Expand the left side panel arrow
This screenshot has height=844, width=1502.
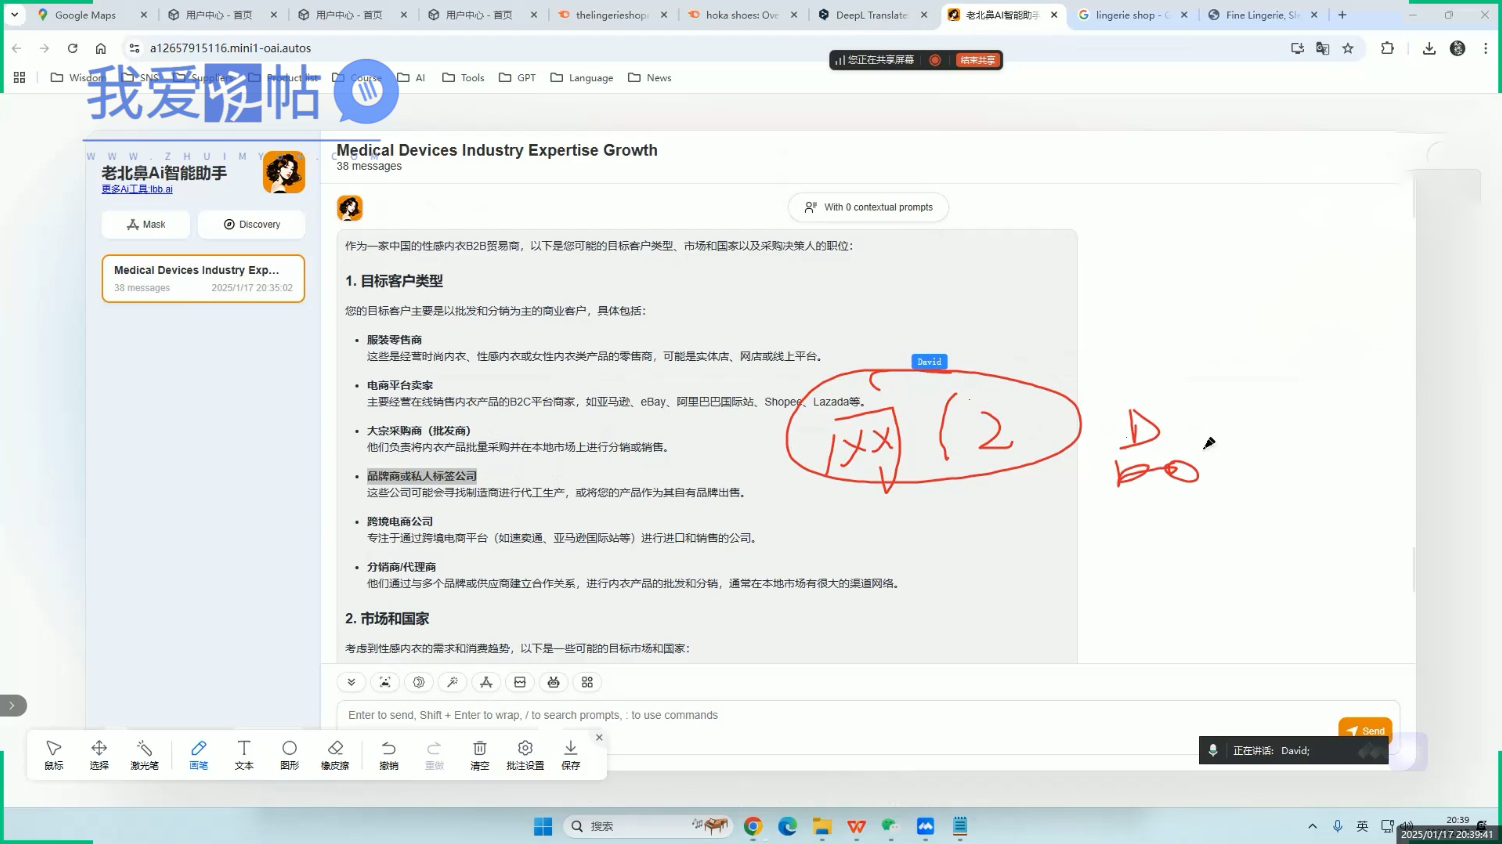pyautogui.click(x=12, y=705)
